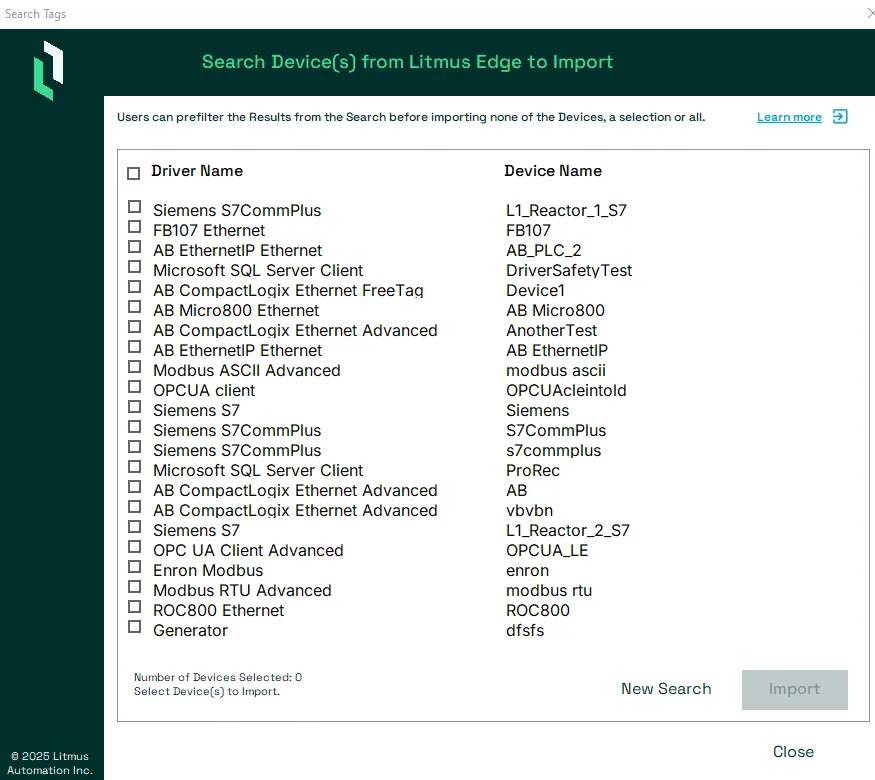Screen dimensions: 875x780
Task: Toggle the Enron Modbus checkbox
Action: [x=134, y=567]
